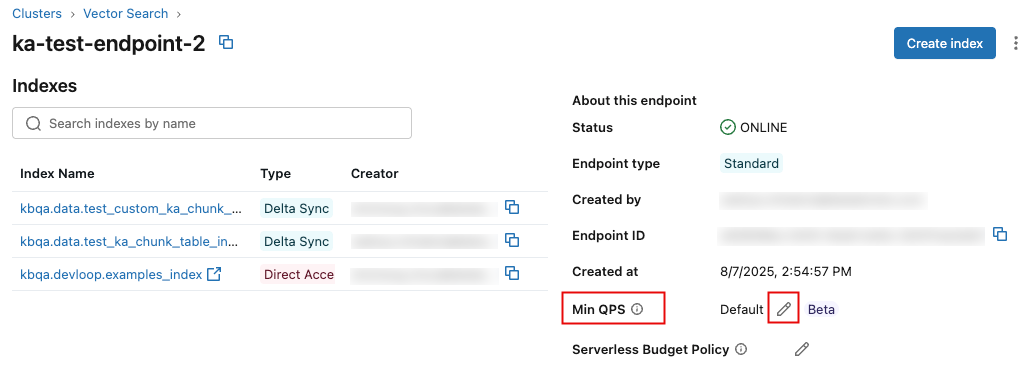This screenshot has height=373, width=1030.
Task: Click the Default Min QPS value
Action: click(x=742, y=309)
